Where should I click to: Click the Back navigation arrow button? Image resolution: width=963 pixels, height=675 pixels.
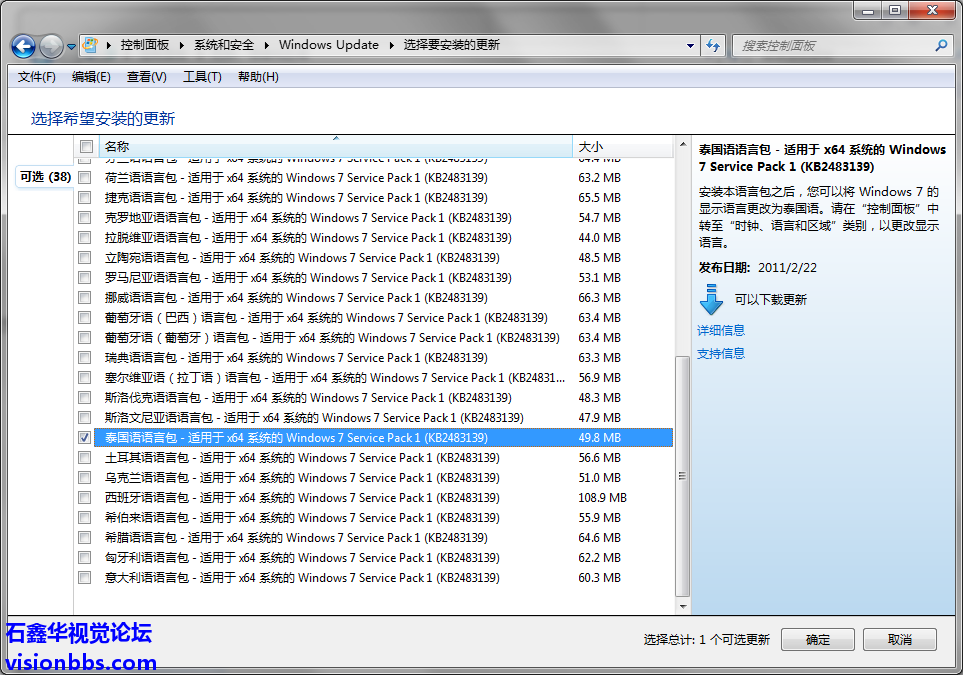pyautogui.click(x=24, y=46)
